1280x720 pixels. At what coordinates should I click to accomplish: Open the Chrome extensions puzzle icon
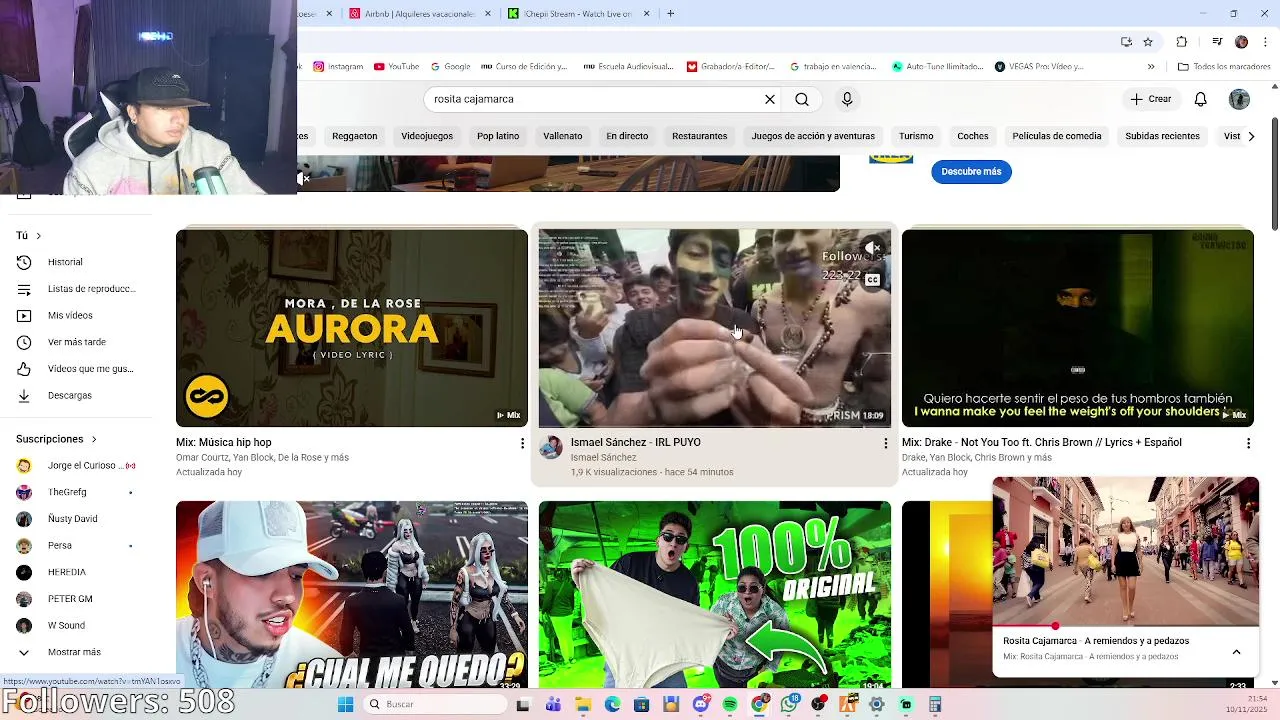point(1182,41)
